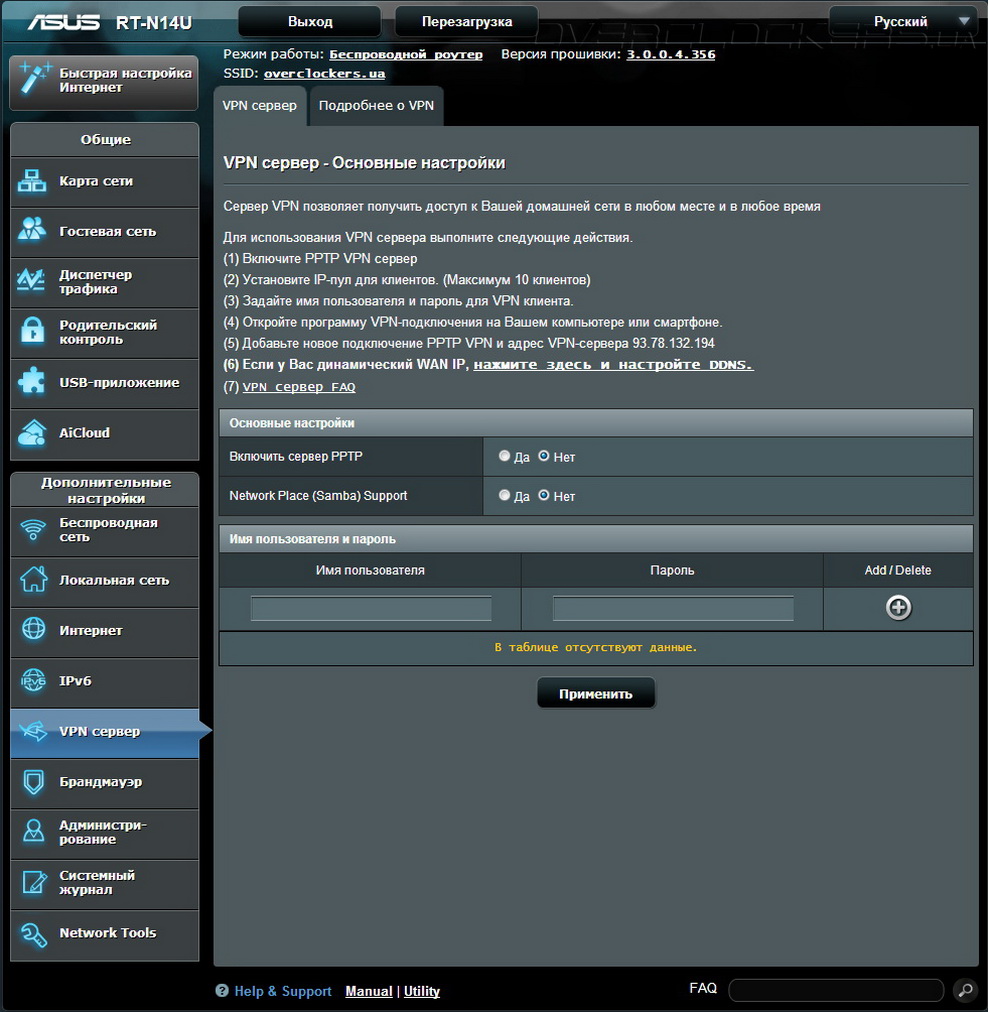This screenshot has height=1012, width=988.
Task: Click the Network Map icon in sidebar
Action: coord(33,181)
